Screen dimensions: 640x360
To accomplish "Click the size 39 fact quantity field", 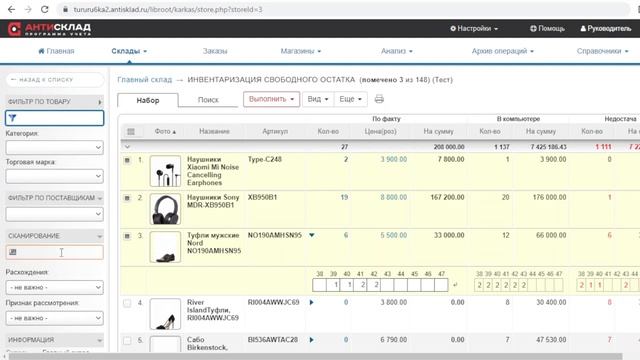I will coord(333,285).
